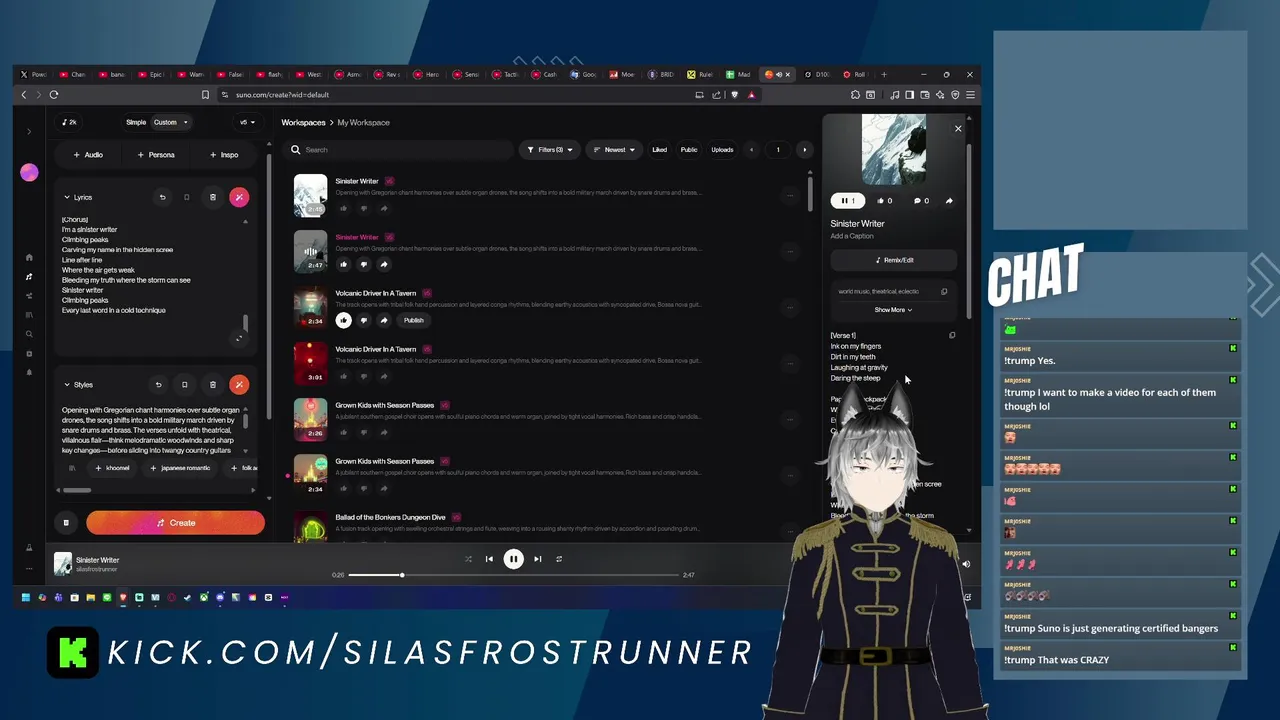This screenshot has height=720, width=1280.
Task: Like the 2:34 Volcanic Driver In A Tavern track
Action: tap(344, 320)
